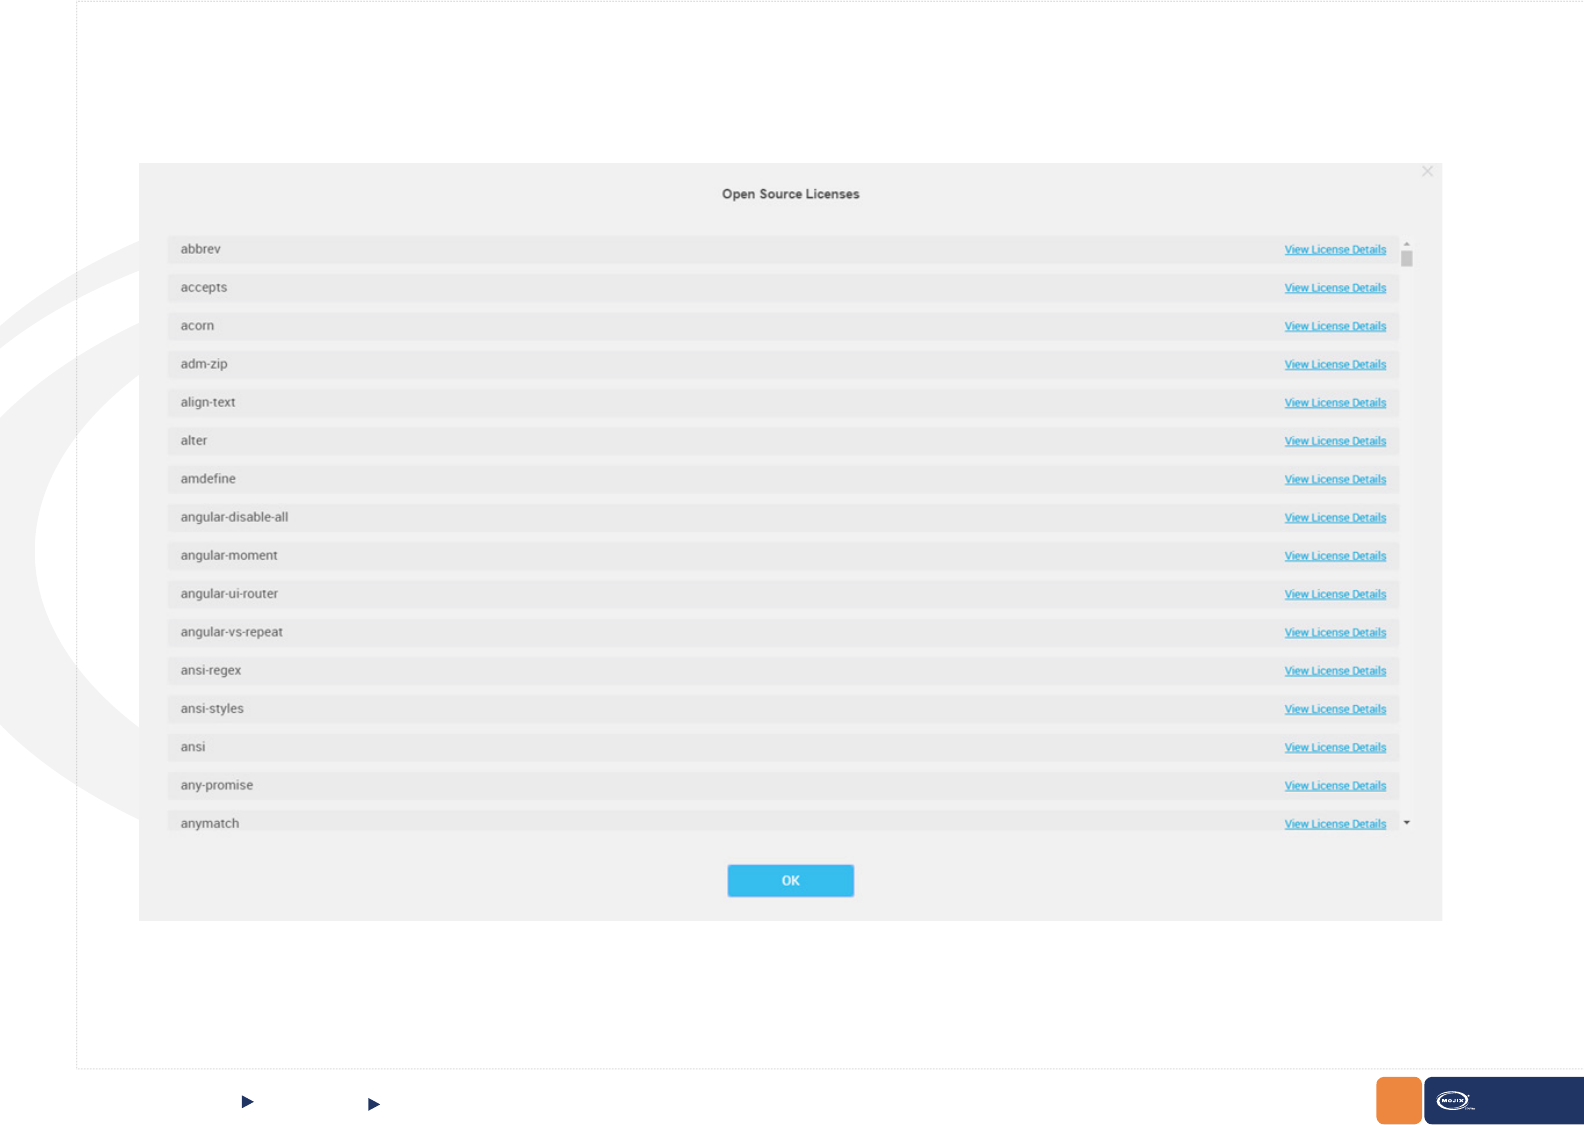The width and height of the screenshot is (1584, 1125).
Task: Select the amdefine package name
Action: tap(208, 479)
